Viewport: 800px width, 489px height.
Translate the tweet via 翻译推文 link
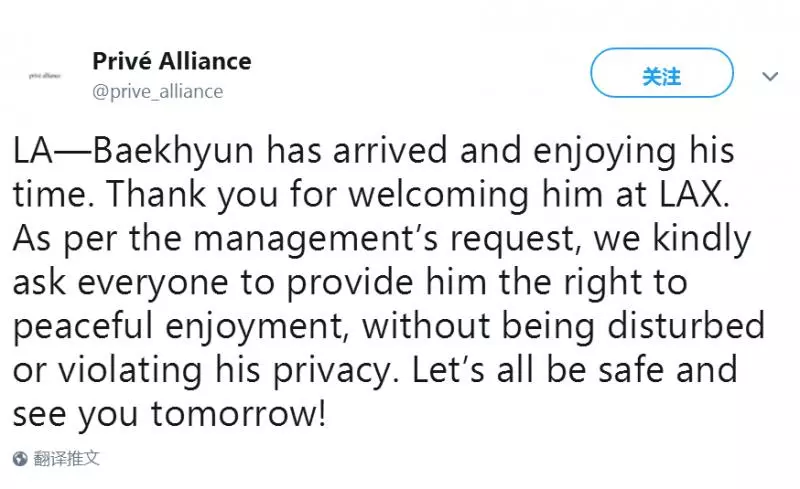(66, 458)
